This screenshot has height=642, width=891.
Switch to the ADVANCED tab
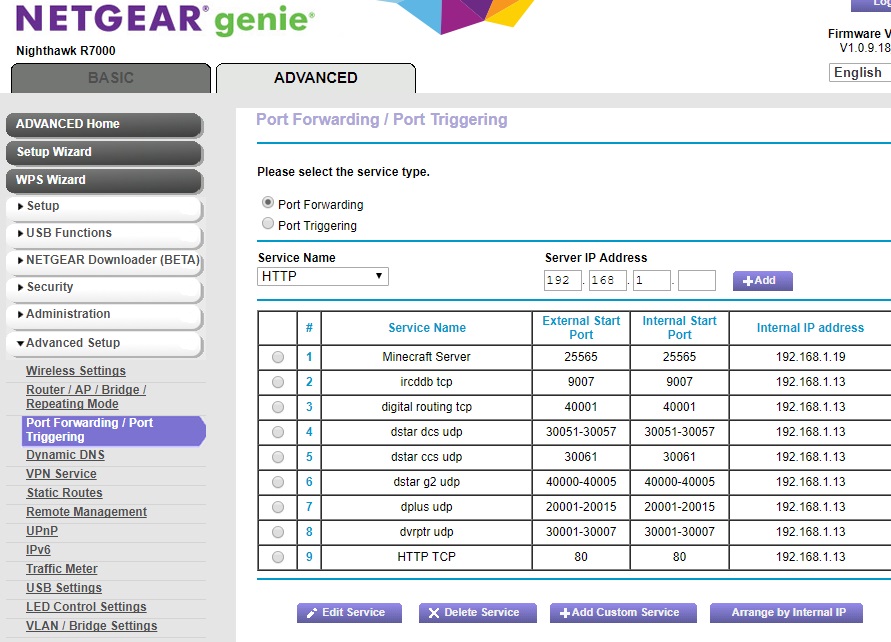point(315,78)
